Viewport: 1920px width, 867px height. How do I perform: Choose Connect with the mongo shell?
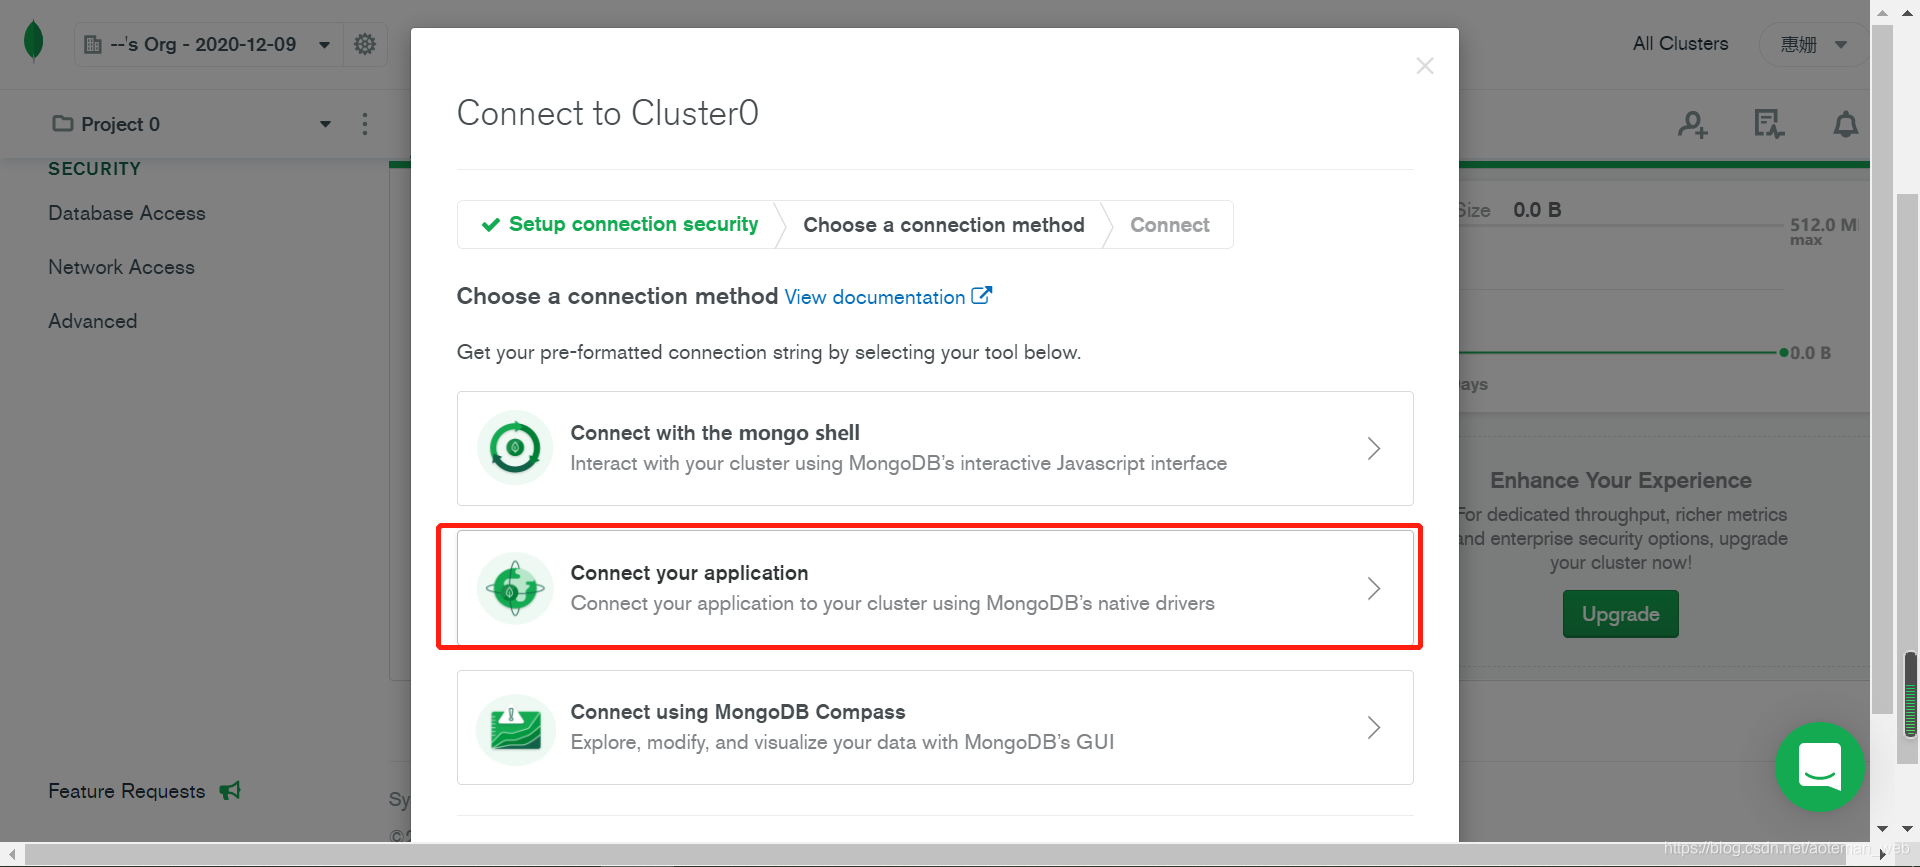click(935, 448)
